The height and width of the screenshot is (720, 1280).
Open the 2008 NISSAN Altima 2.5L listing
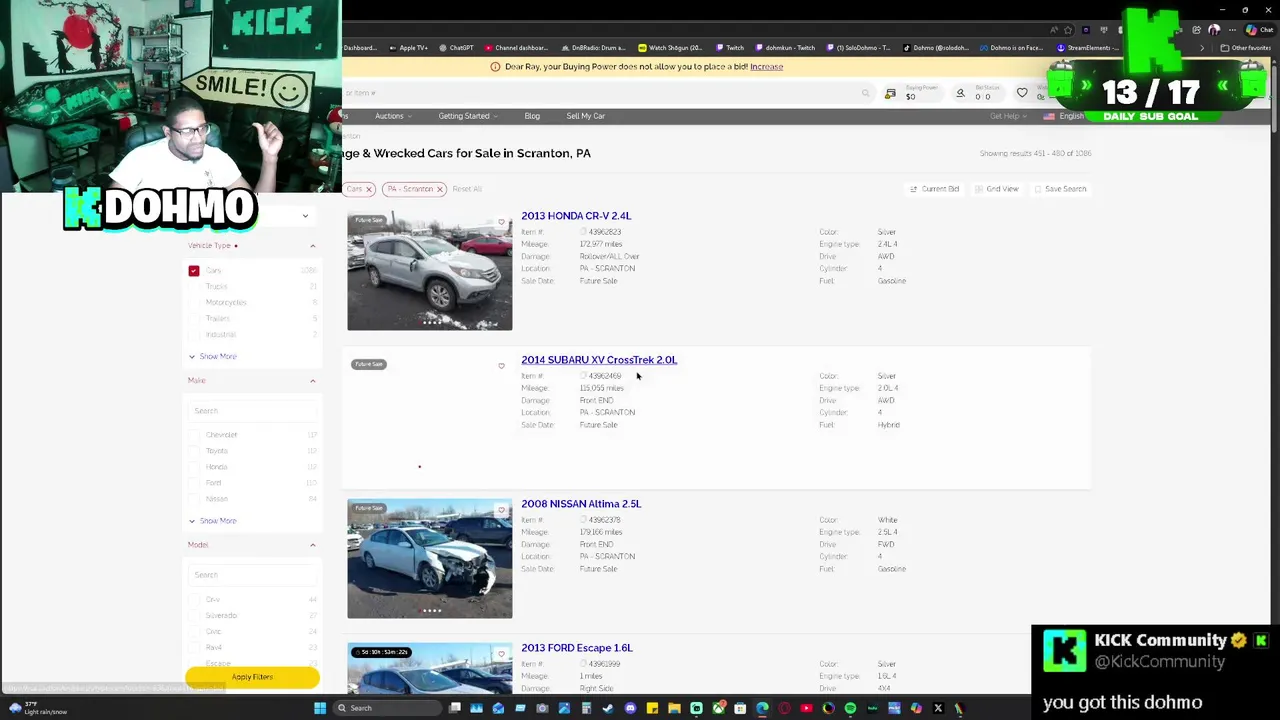(x=581, y=504)
